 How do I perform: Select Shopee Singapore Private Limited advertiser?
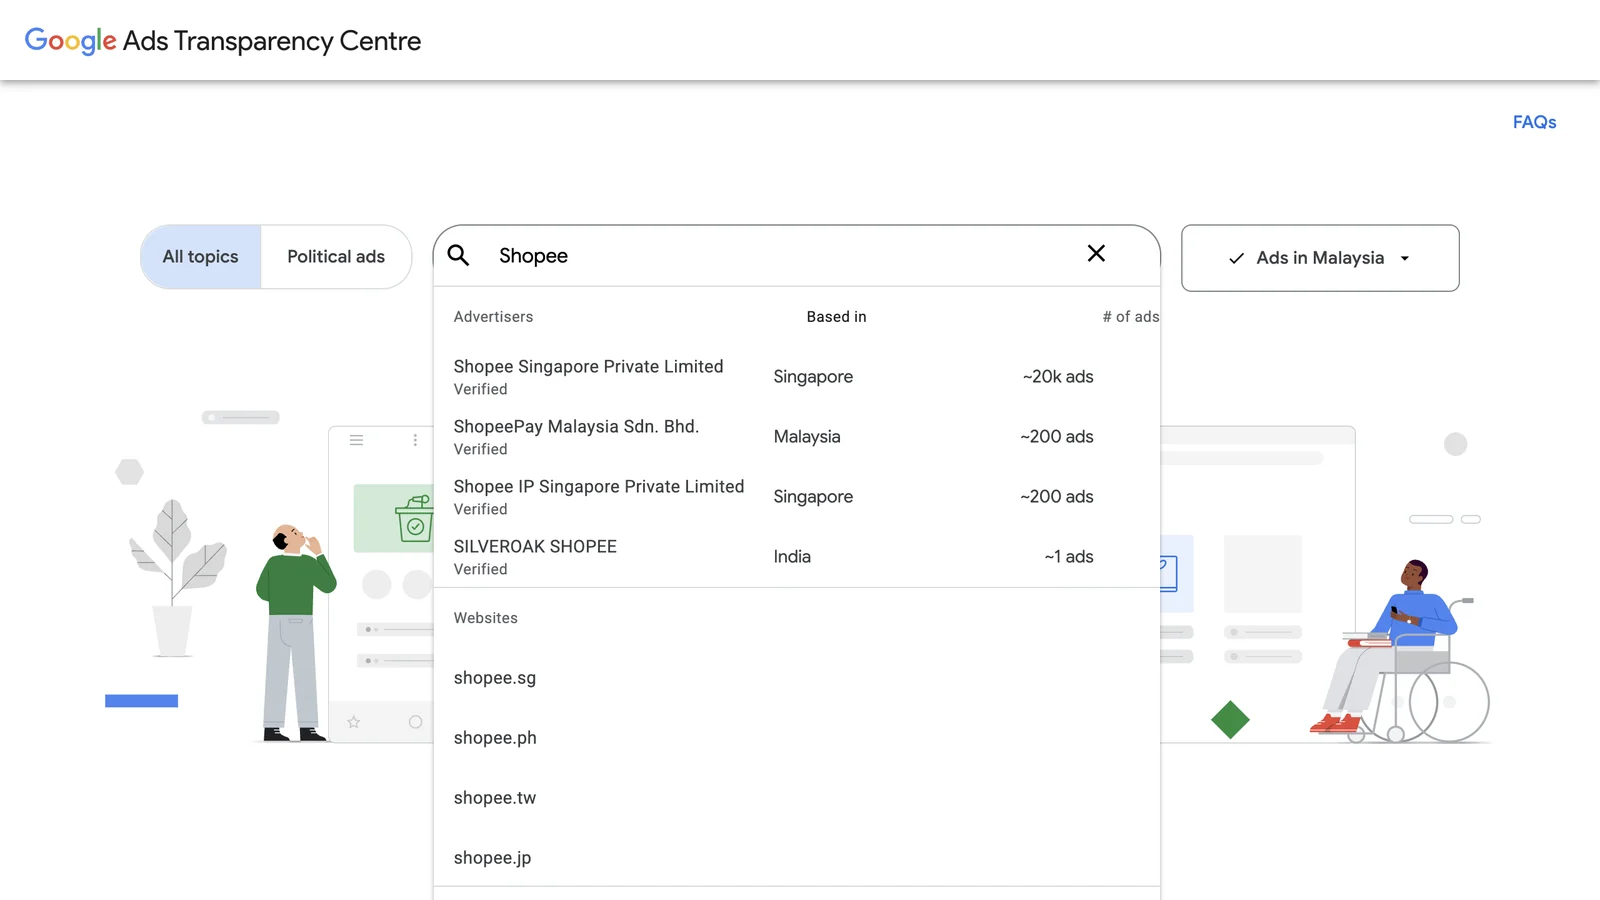pos(796,377)
